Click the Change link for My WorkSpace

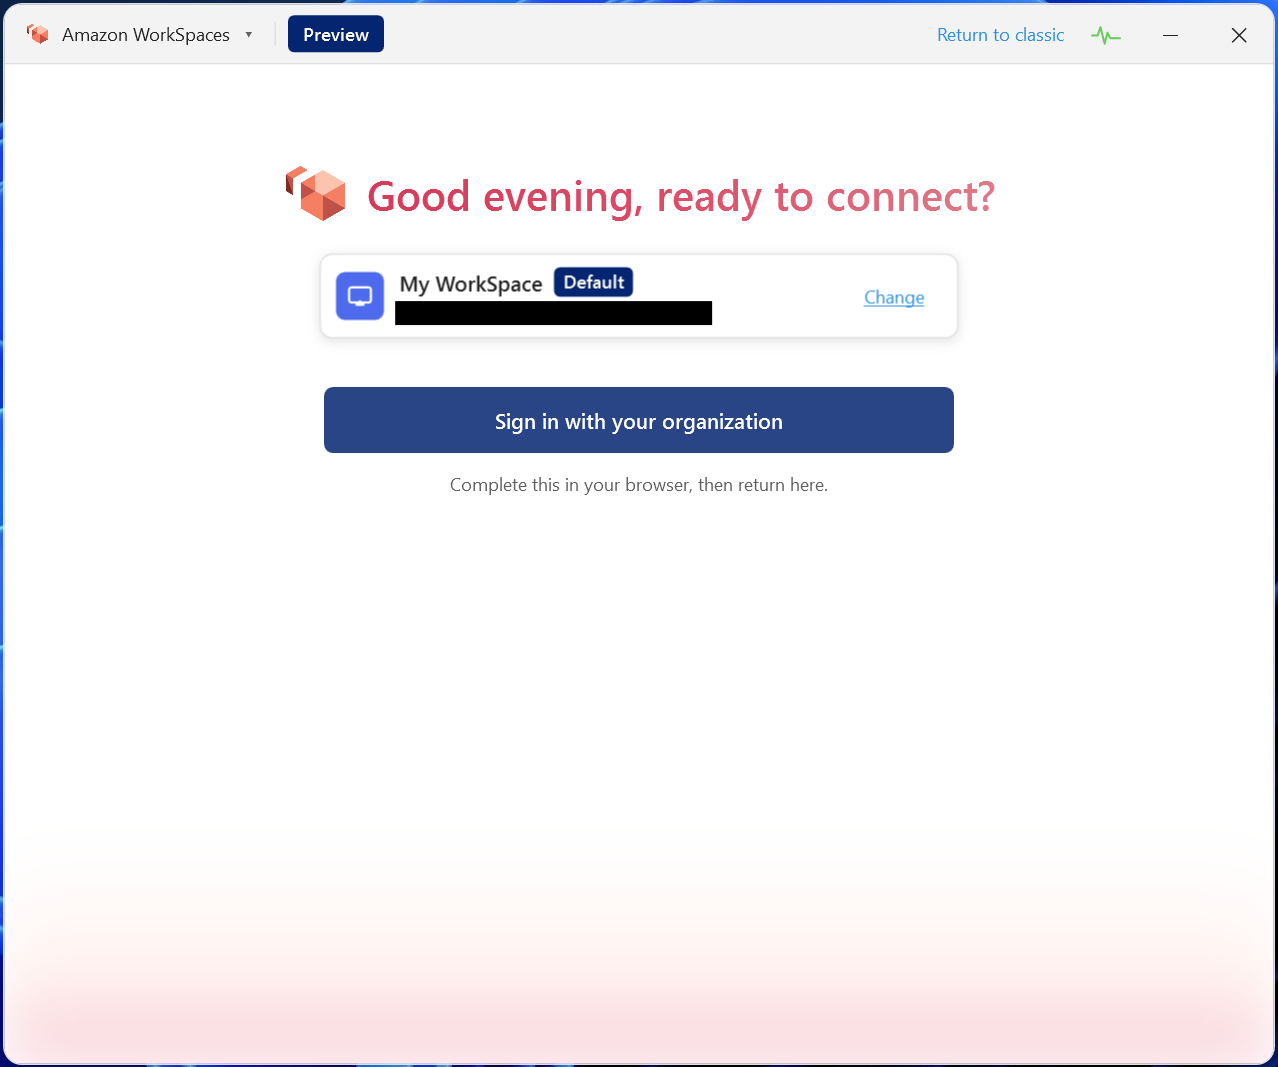[894, 297]
